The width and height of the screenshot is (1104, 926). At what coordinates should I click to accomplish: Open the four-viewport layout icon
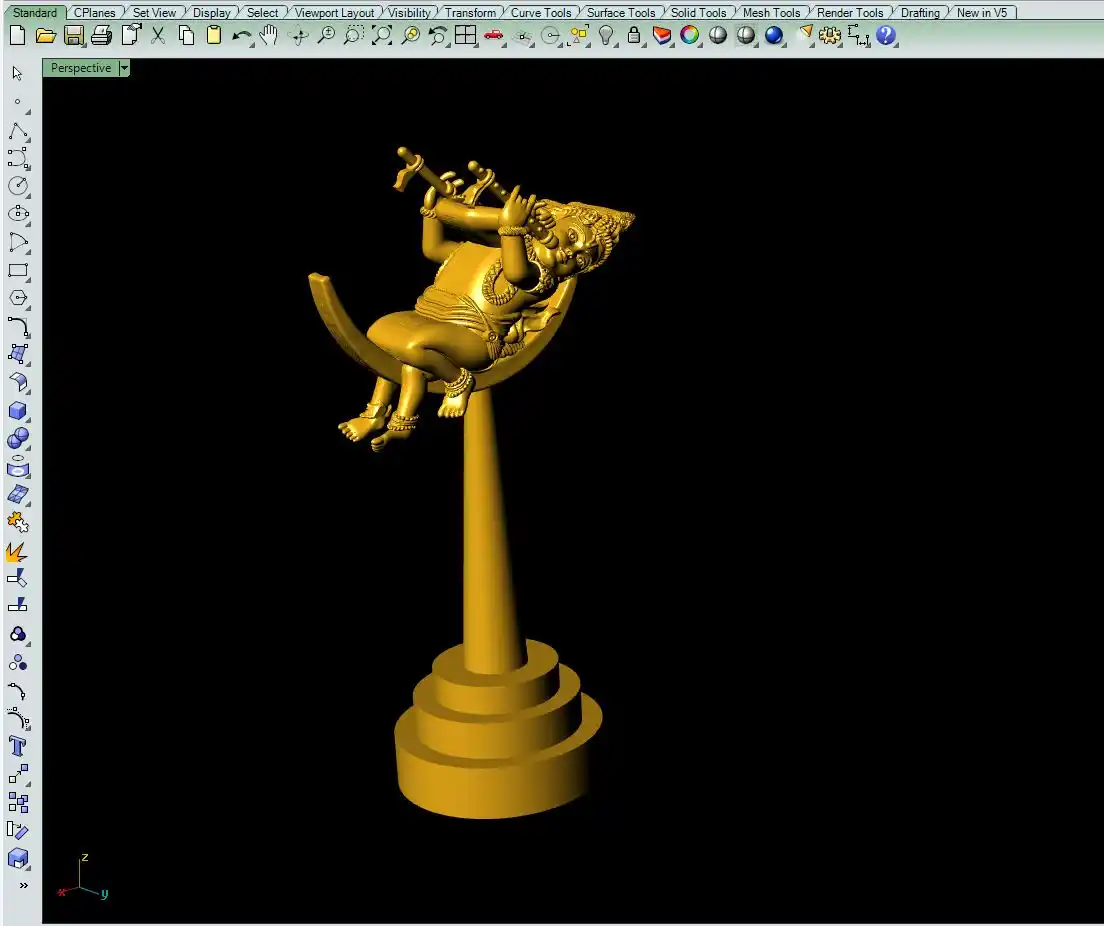coord(465,36)
